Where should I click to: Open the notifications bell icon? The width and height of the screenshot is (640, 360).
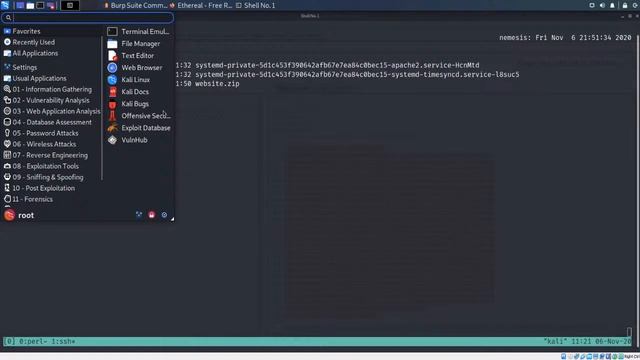click(612, 5)
